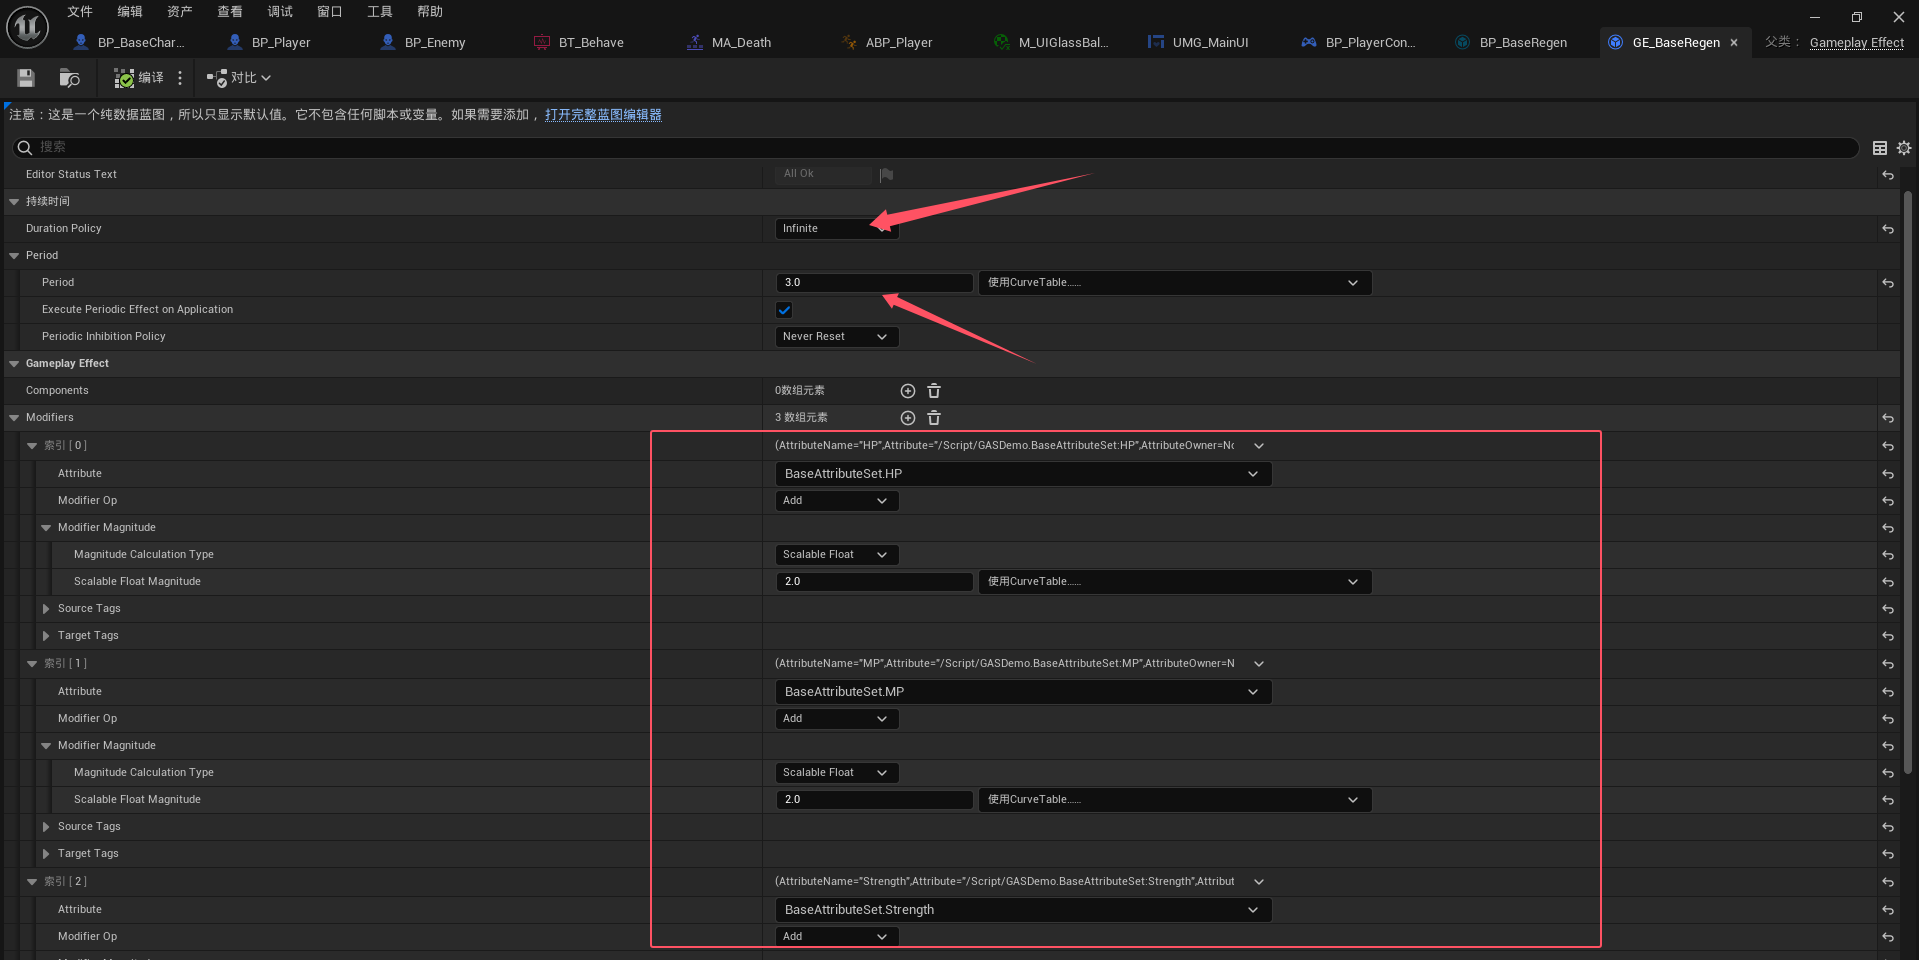
Task: Browse to asset in Content Browser icon
Action: point(69,78)
